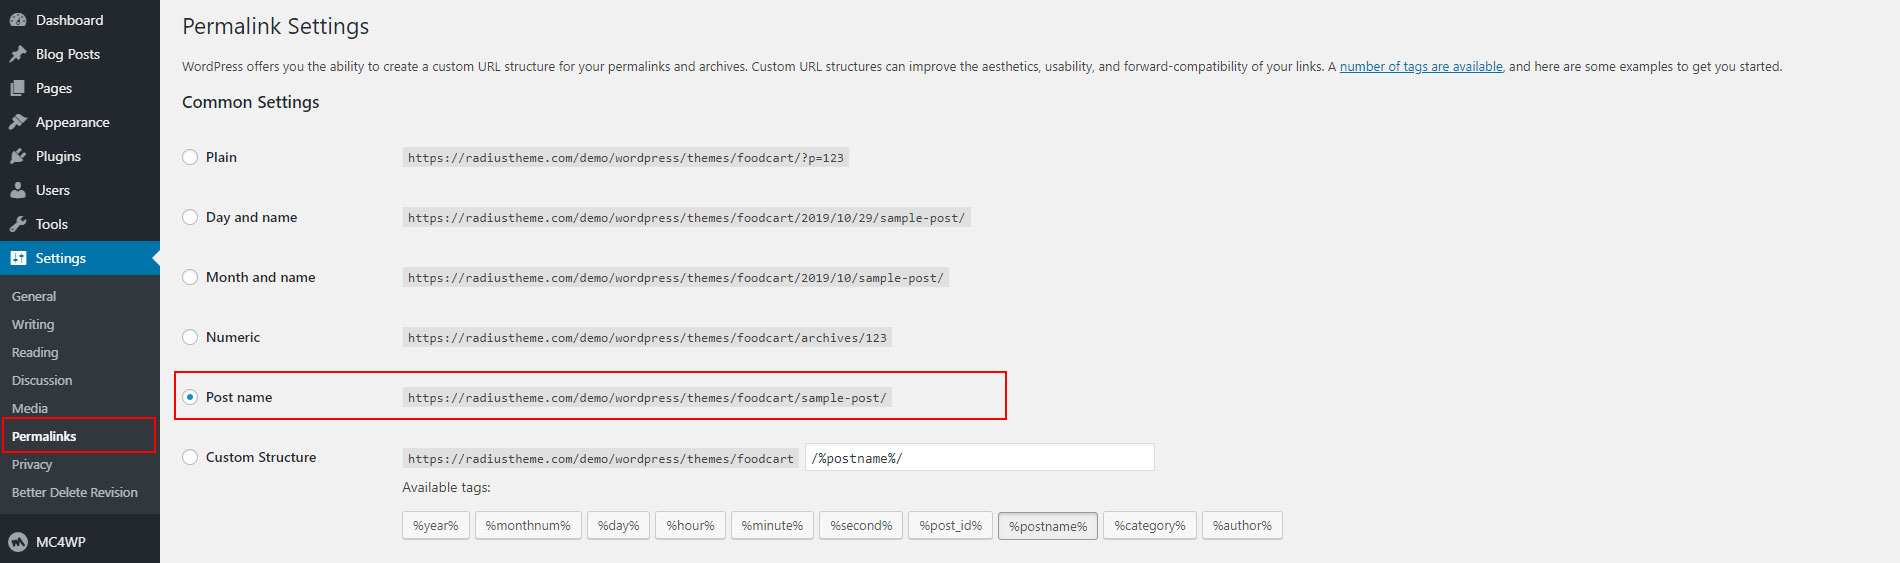Click the Plugins plug icon
The width and height of the screenshot is (1900, 563).
(18, 156)
